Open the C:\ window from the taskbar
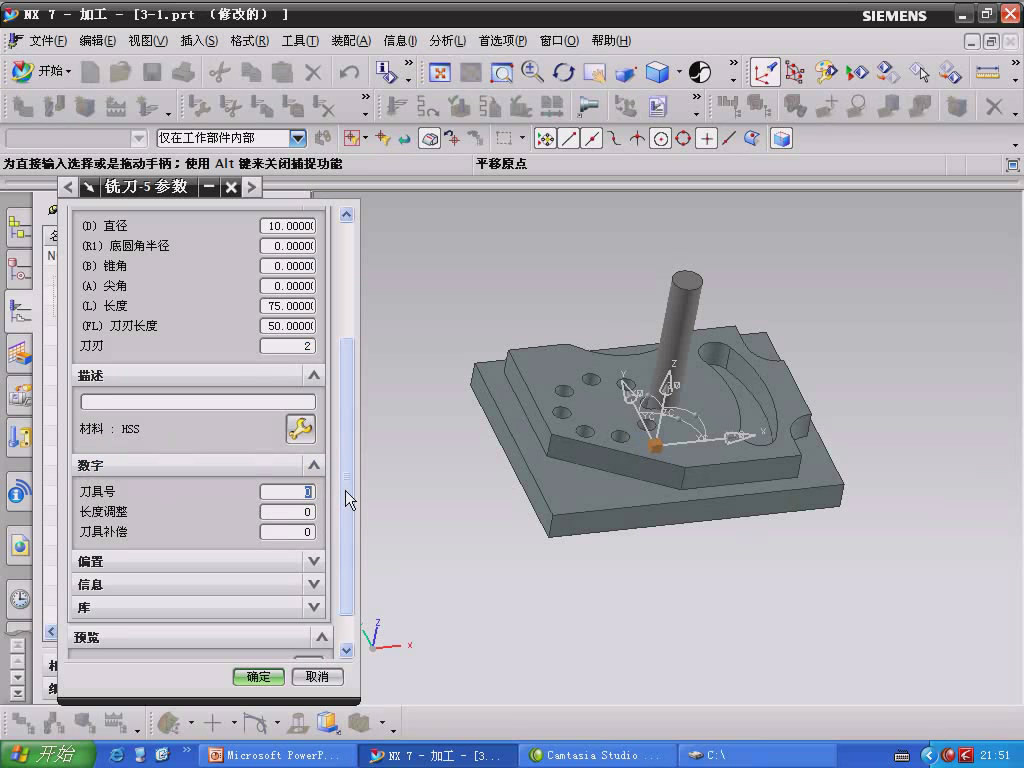 click(x=758, y=755)
